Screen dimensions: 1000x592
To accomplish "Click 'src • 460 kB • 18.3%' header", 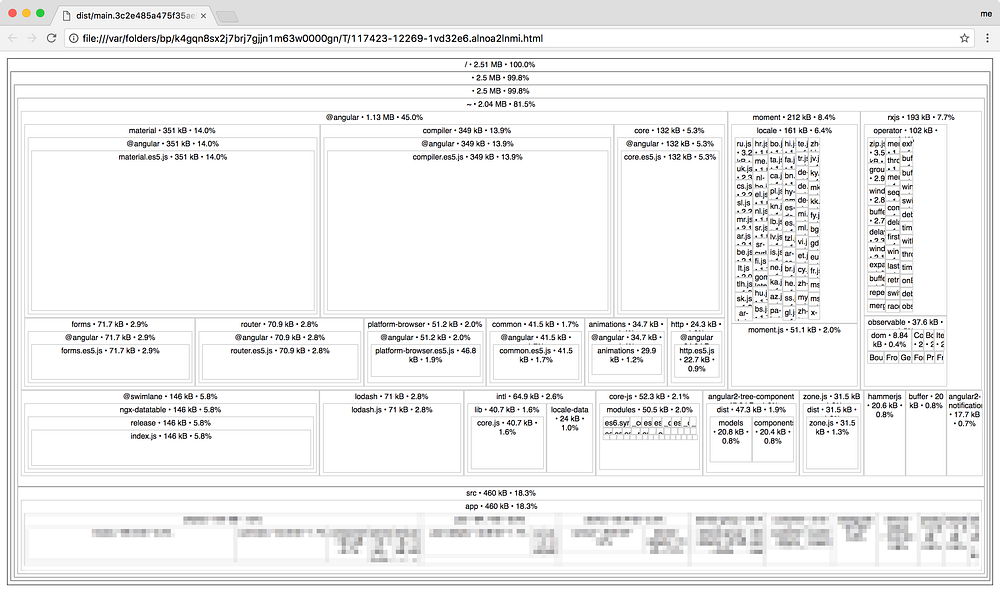I will (x=501, y=493).
